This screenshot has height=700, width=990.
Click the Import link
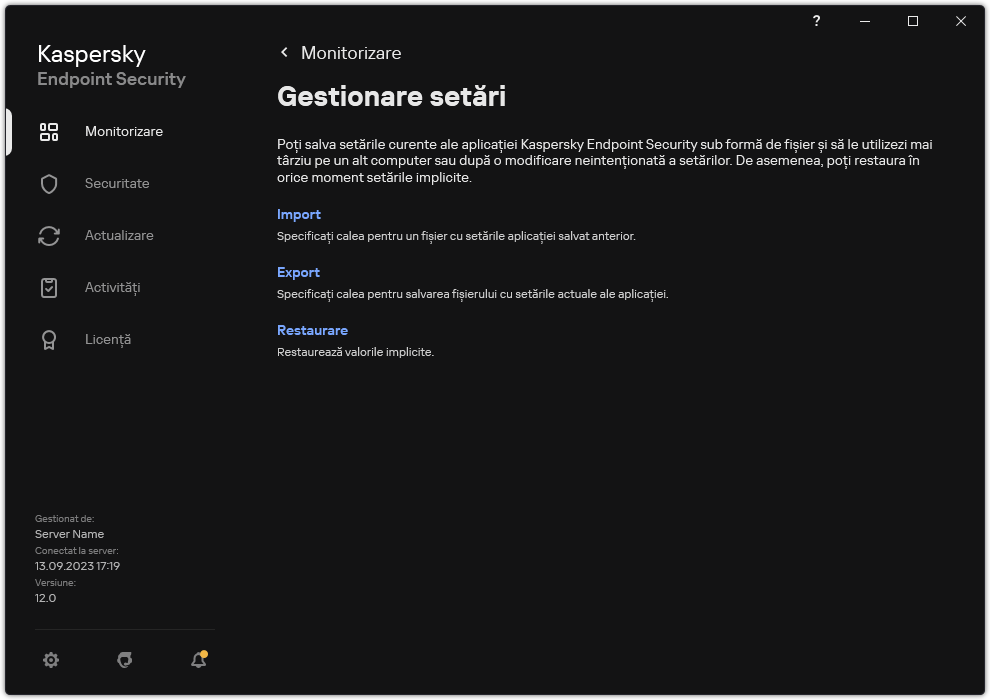[x=298, y=214]
